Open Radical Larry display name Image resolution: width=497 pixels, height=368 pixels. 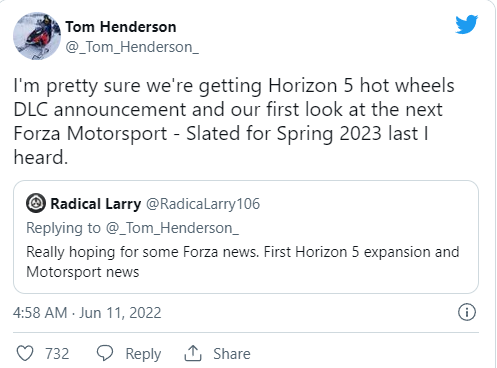pyautogui.click(x=96, y=204)
